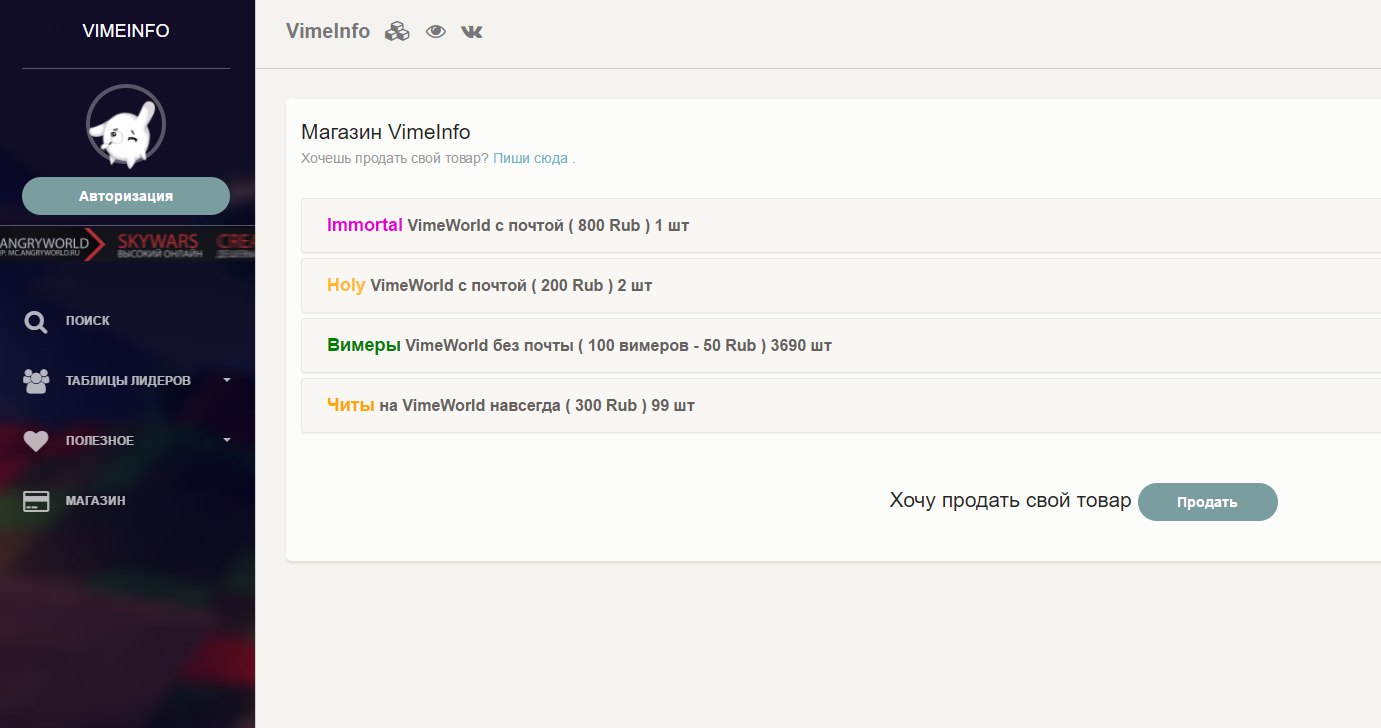Click the VIMEINFO sidebar title

[126, 31]
